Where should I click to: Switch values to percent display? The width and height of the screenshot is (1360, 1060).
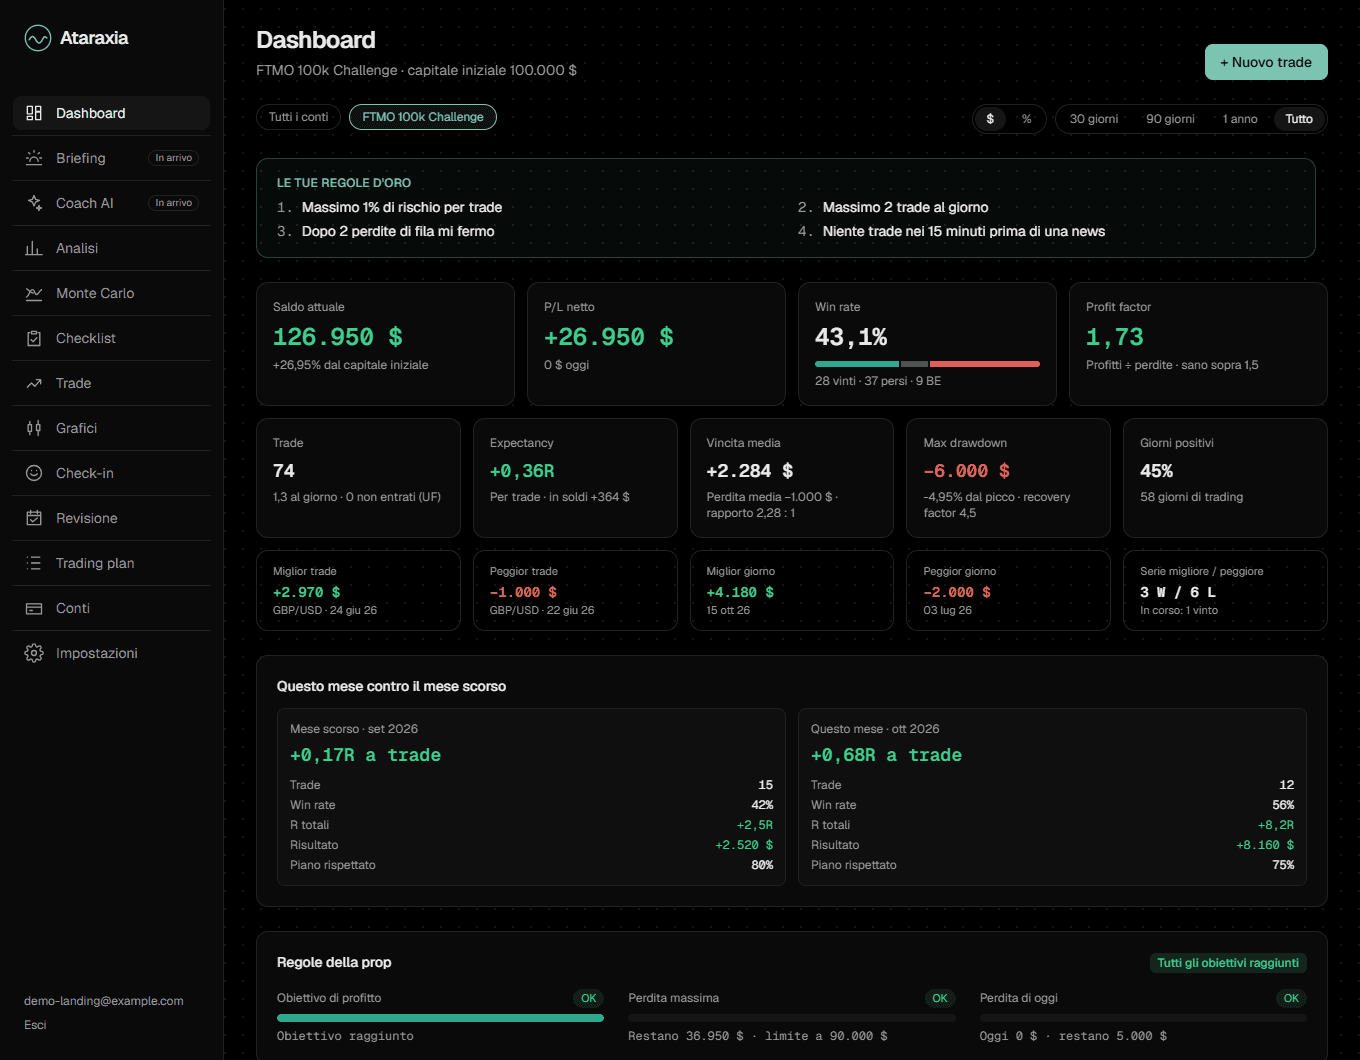pyautogui.click(x=1026, y=119)
